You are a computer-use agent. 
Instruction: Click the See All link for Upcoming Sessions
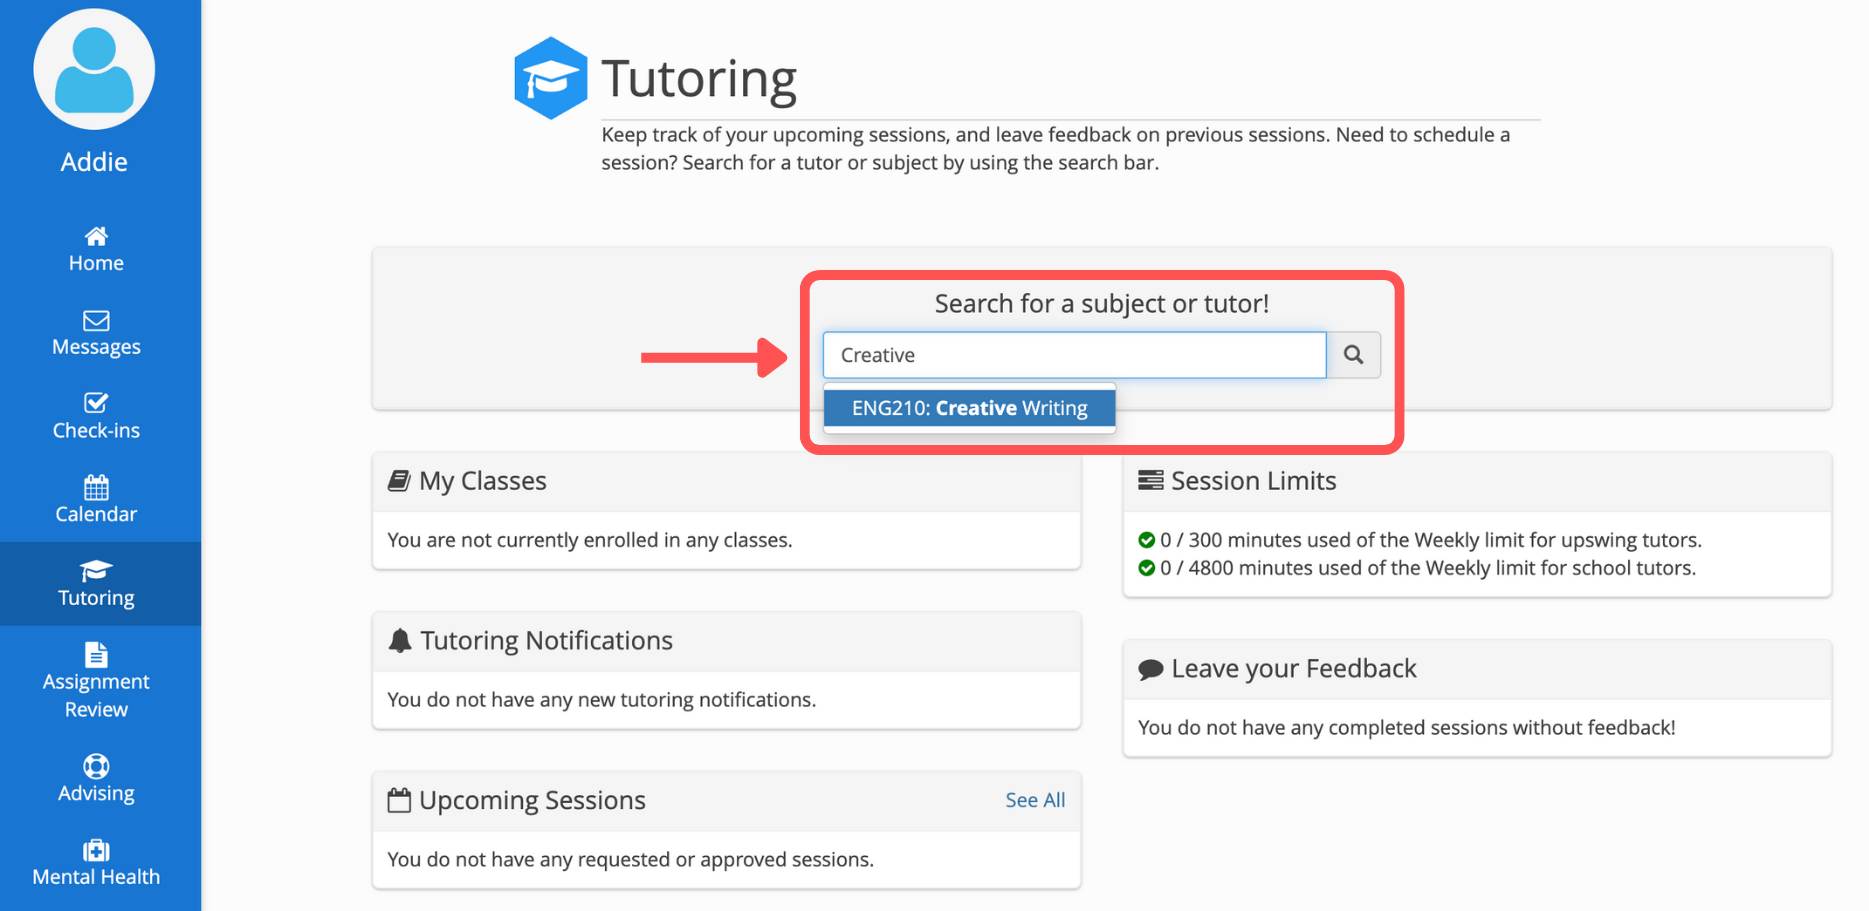tap(1035, 800)
